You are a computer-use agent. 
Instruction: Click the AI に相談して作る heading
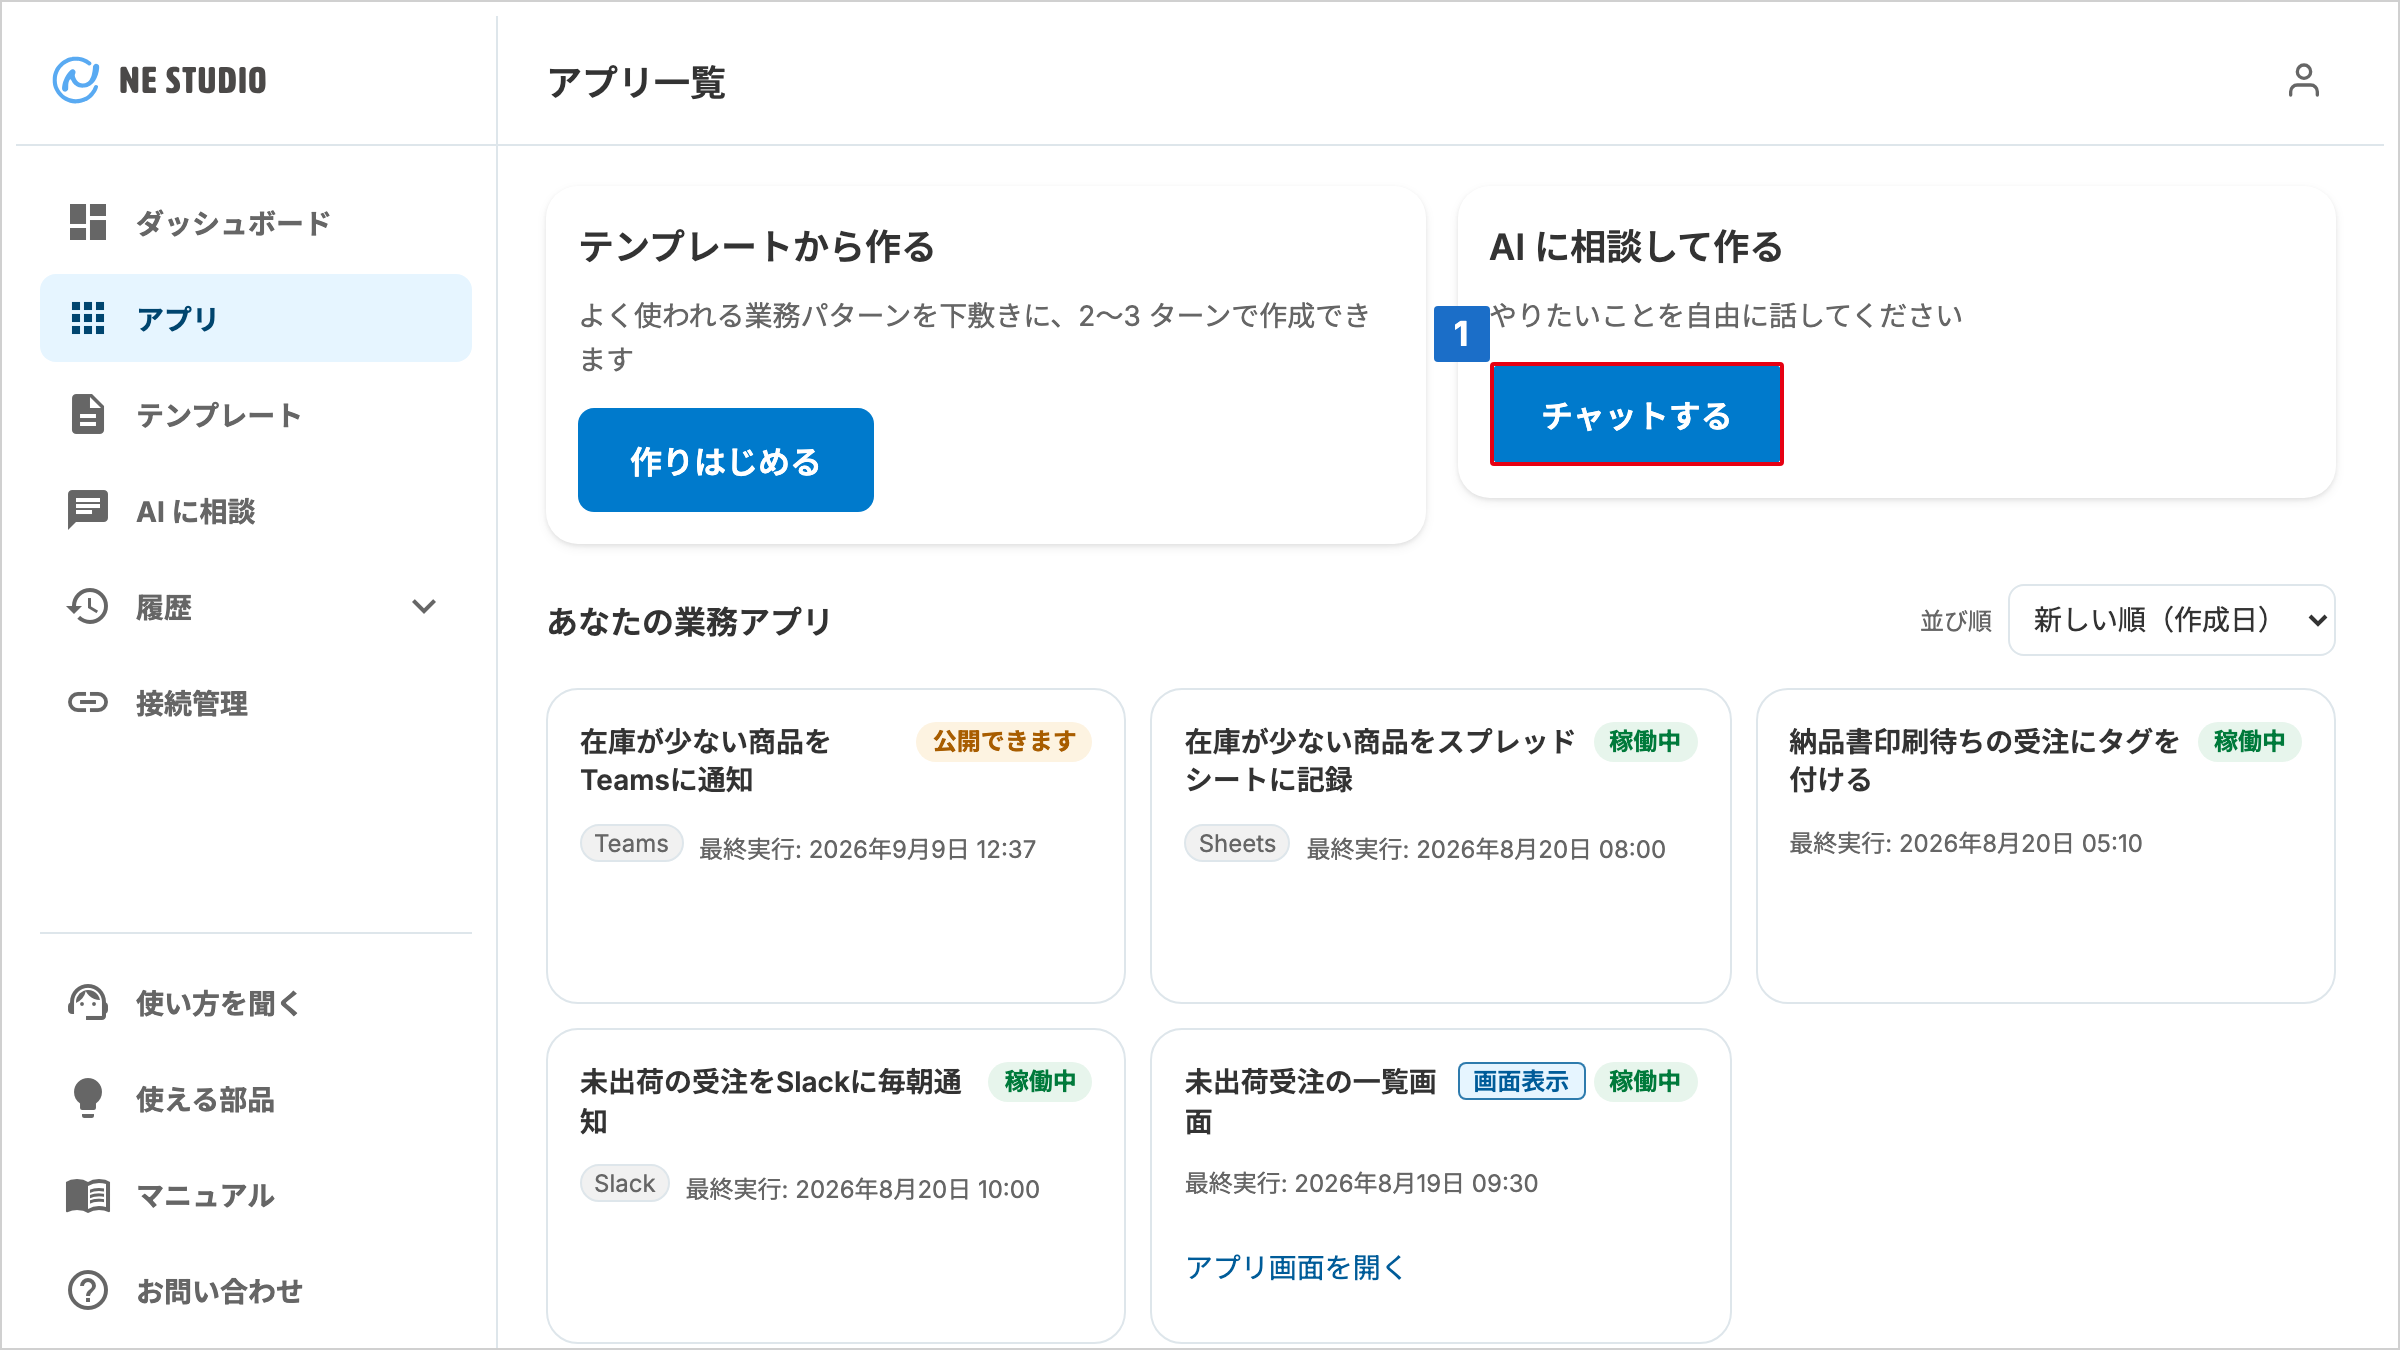pyautogui.click(x=1636, y=247)
